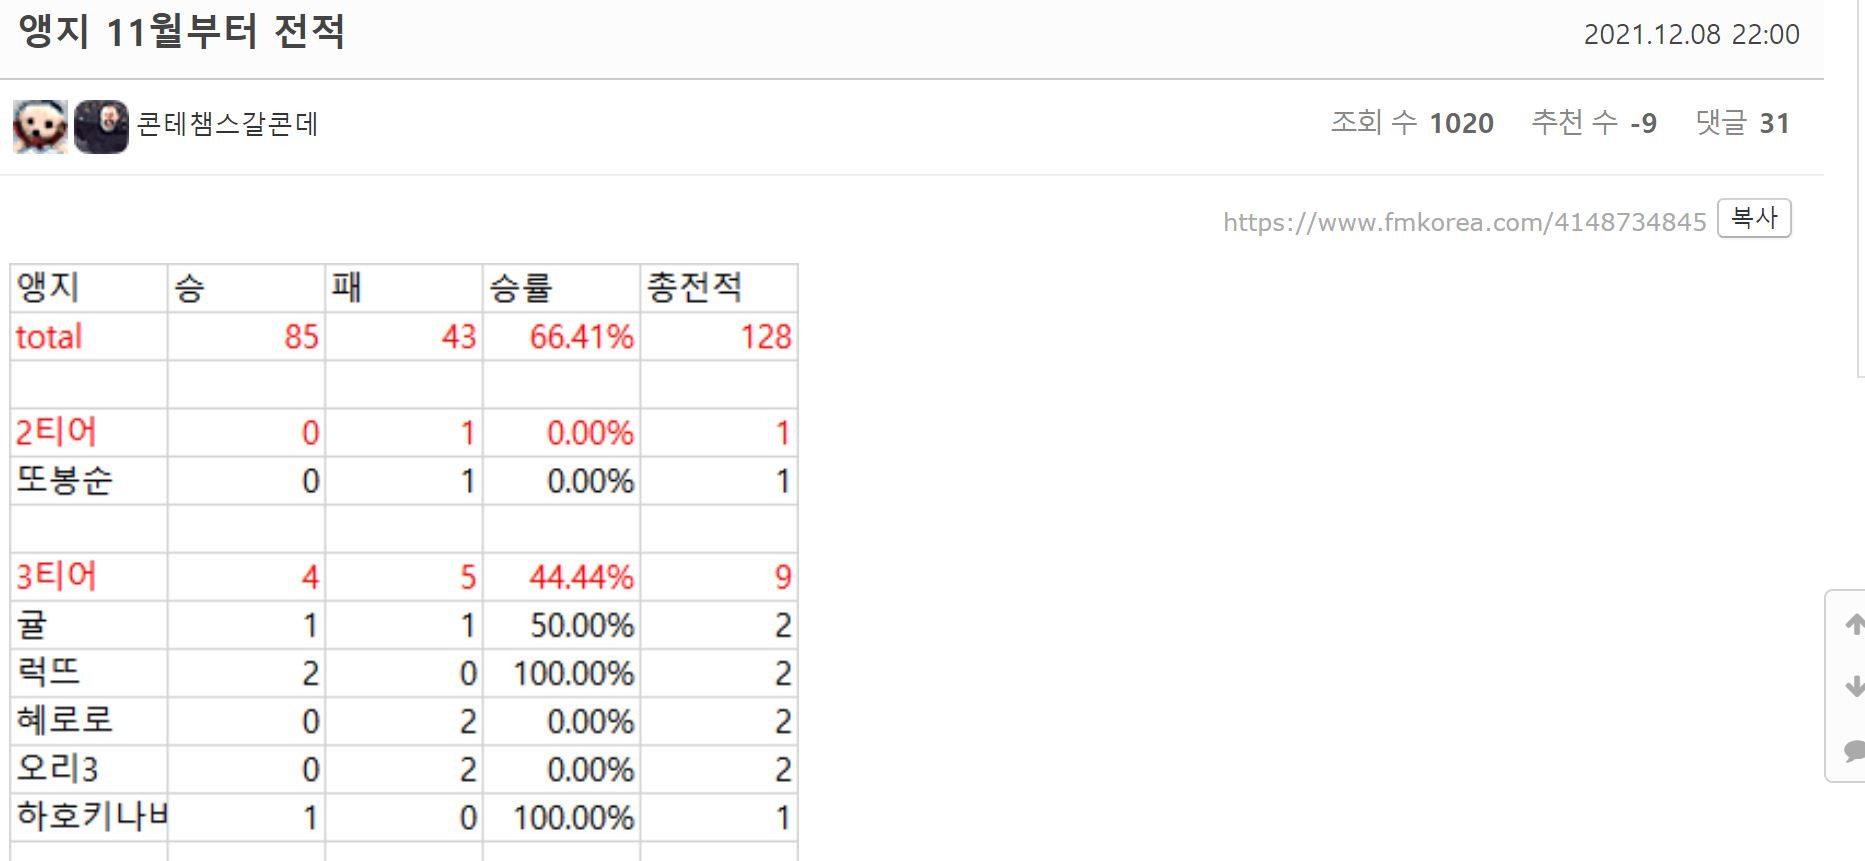
Task: Click the 댓글 31 counter
Action: pyautogui.click(x=1742, y=123)
